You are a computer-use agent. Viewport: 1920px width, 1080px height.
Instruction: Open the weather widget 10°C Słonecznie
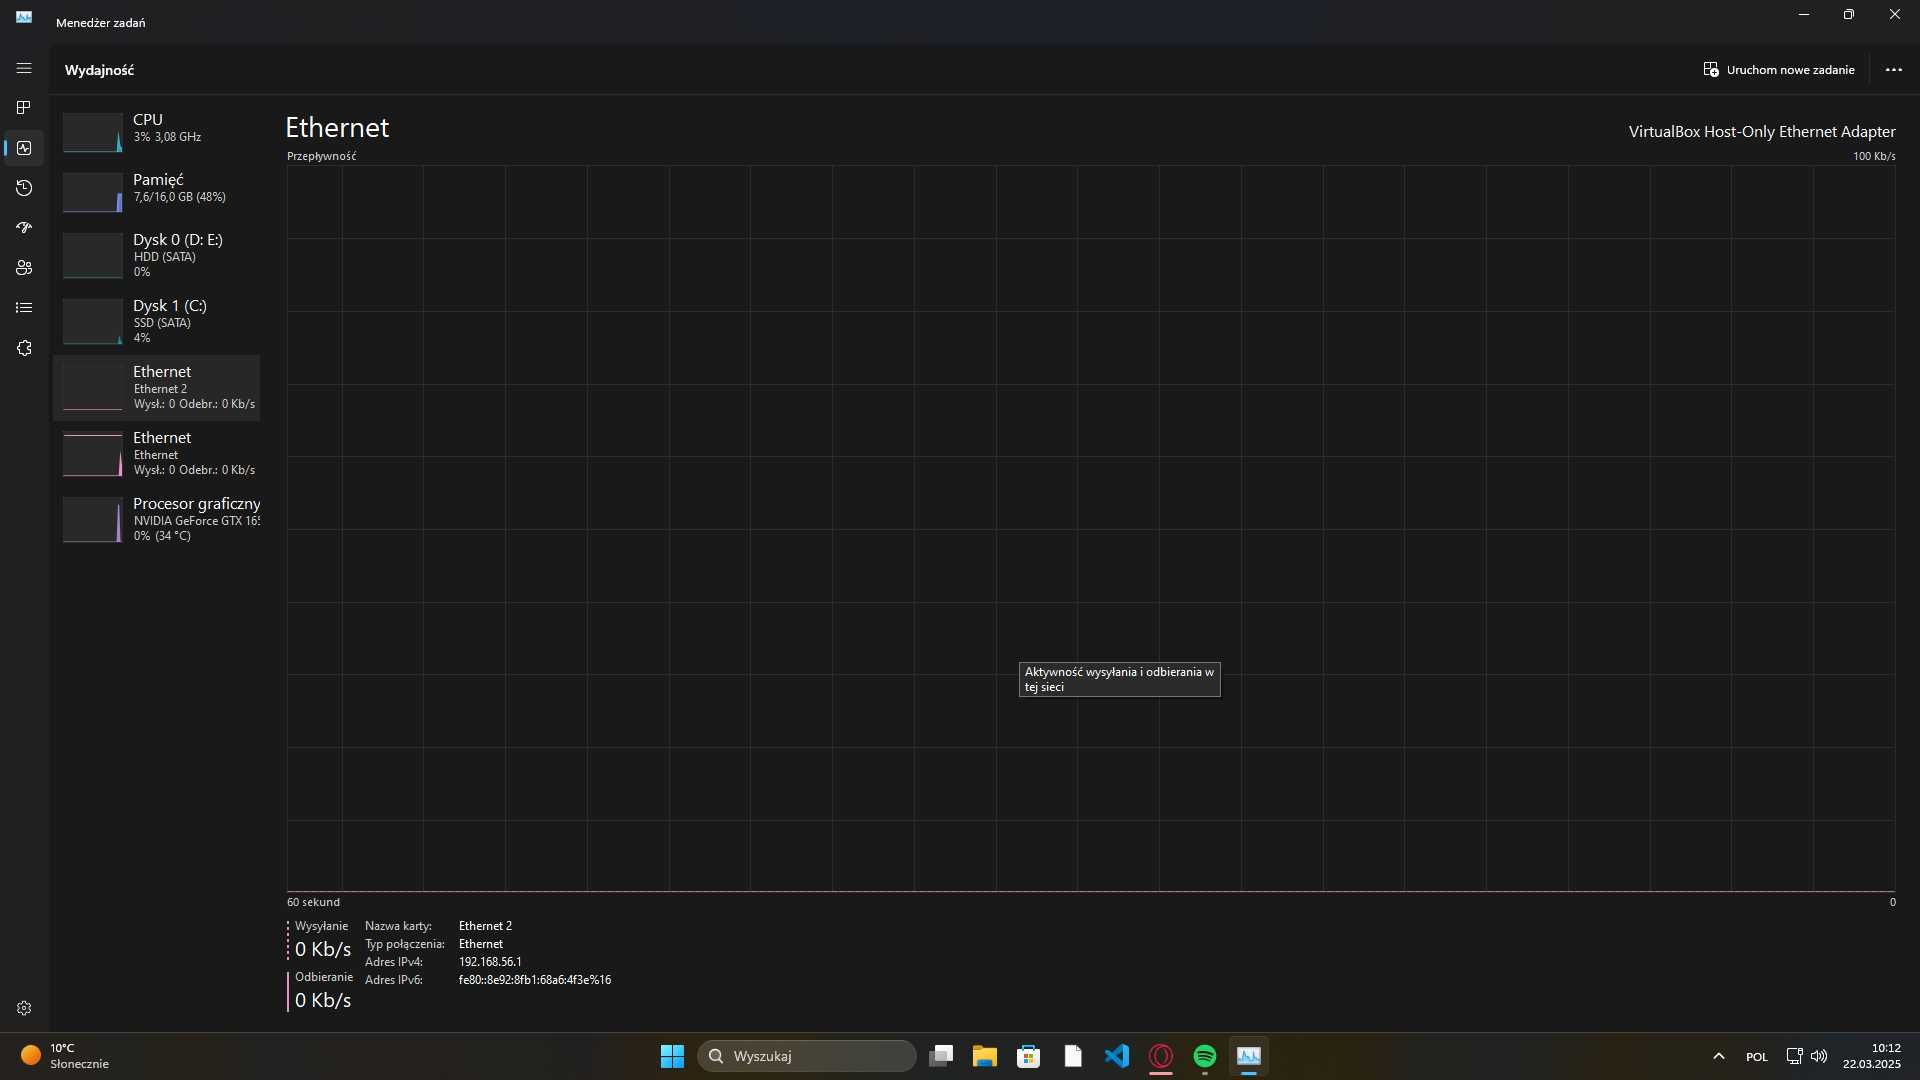point(66,1056)
